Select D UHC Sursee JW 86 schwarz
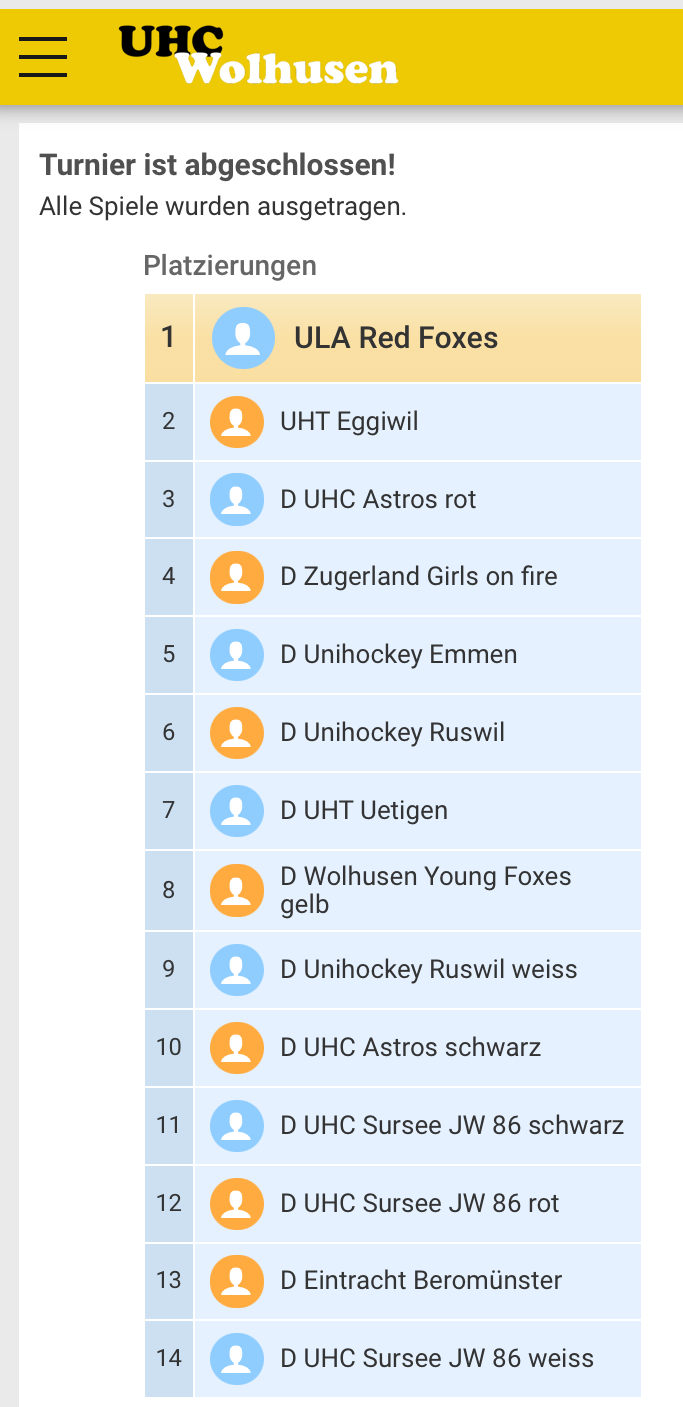Image resolution: width=683 pixels, height=1407 pixels. pos(452,1125)
